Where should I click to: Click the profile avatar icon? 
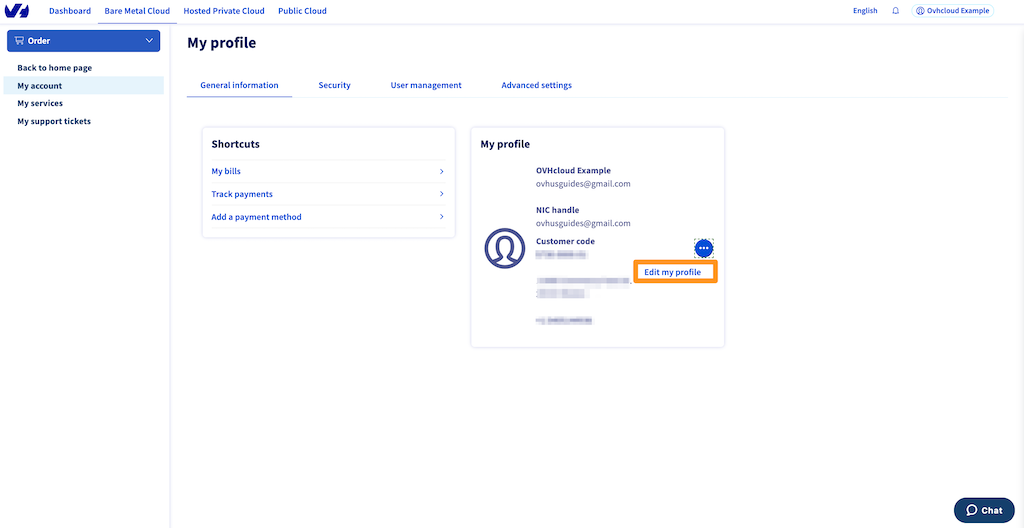click(x=505, y=248)
